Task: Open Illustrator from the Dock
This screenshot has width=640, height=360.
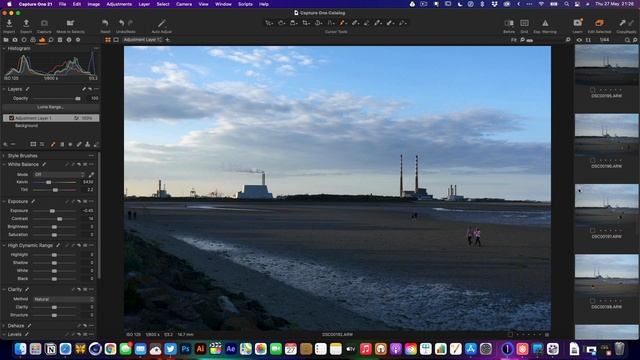Action: point(200,349)
